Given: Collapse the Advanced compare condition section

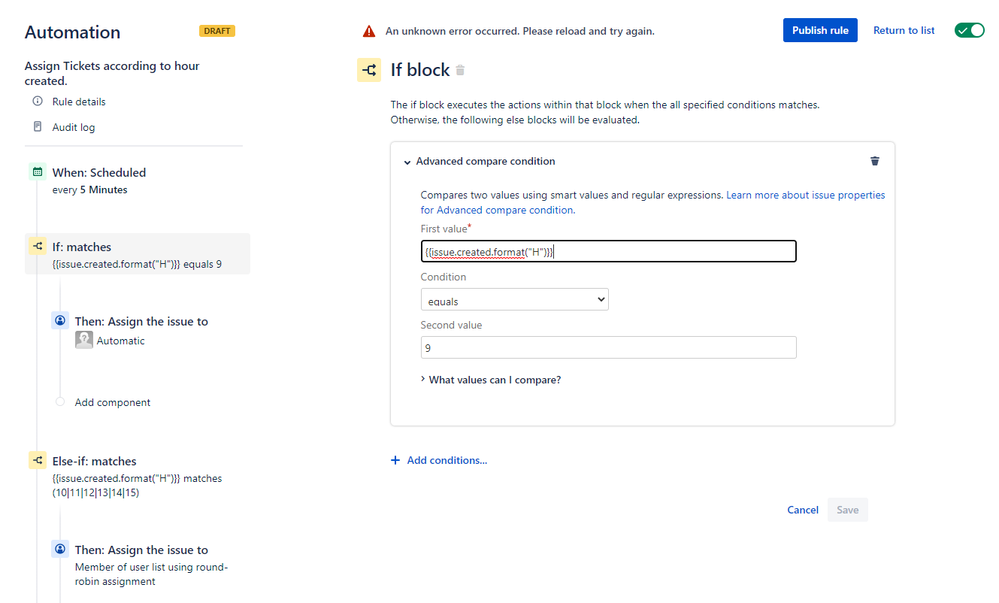Looking at the screenshot, I should (x=408, y=161).
